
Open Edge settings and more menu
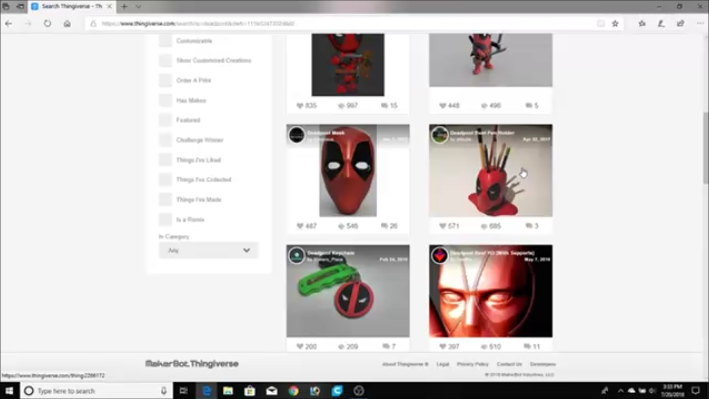(700, 24)
